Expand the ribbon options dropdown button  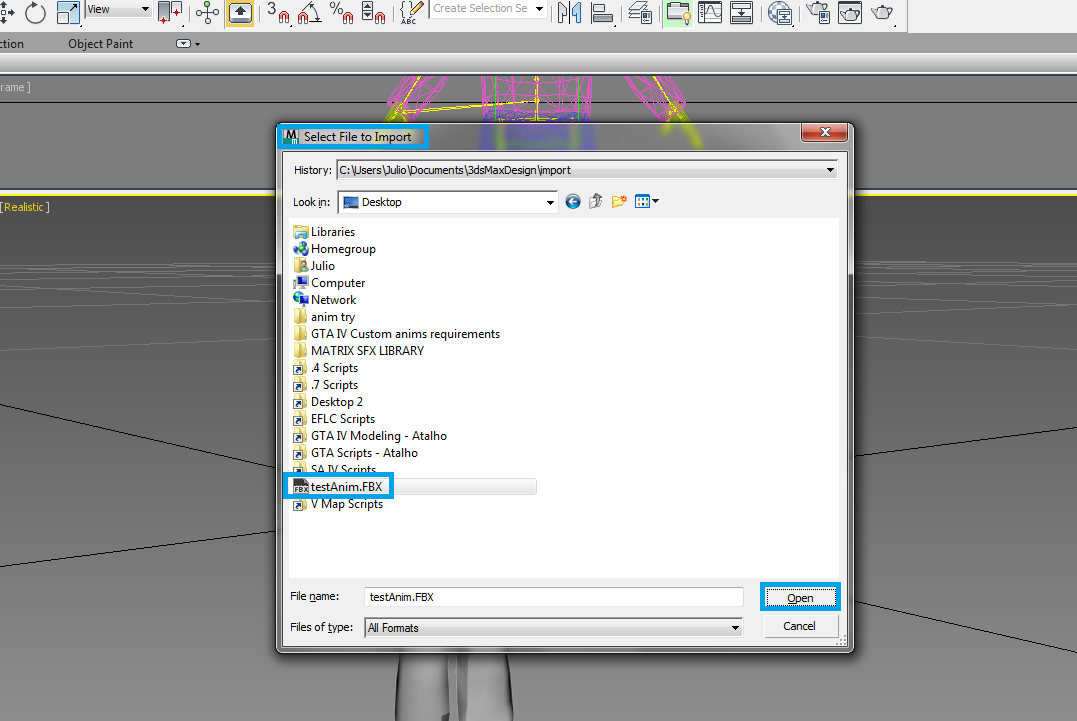pyautogui.click(x=188, y=44)
